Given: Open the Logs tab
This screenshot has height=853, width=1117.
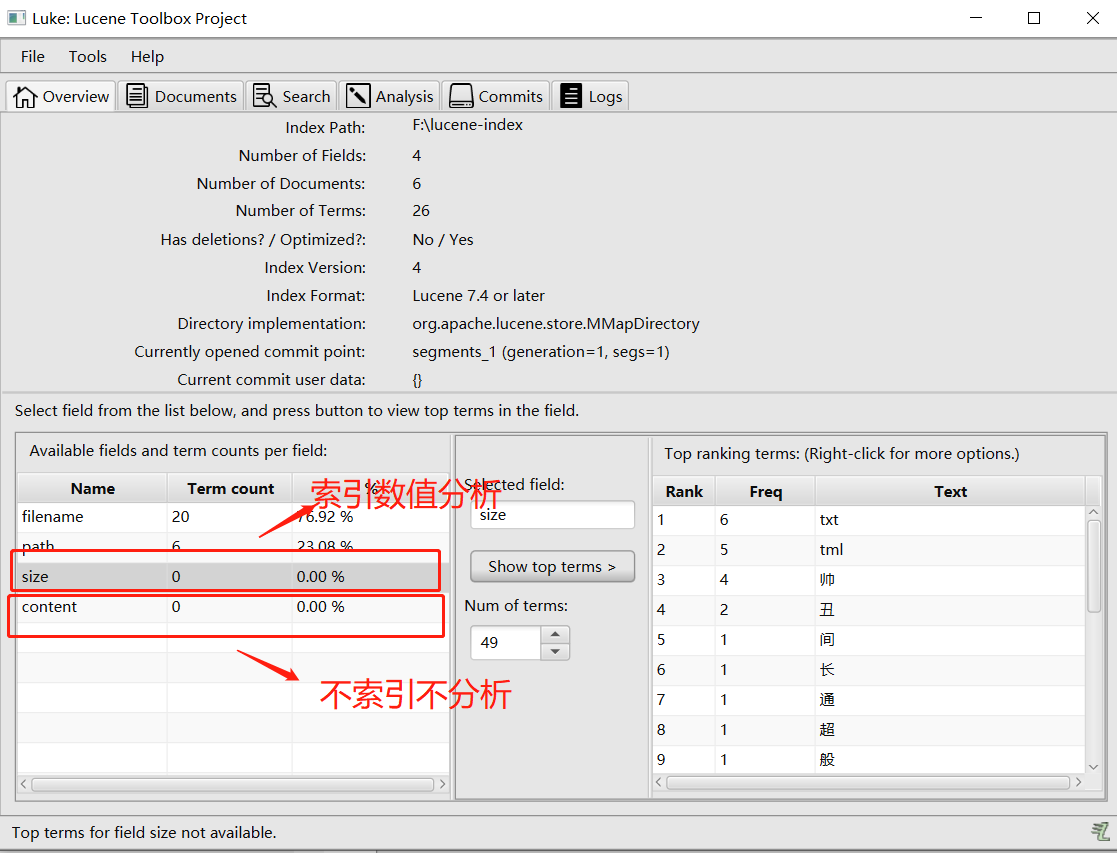Looking at the screenshot, I should point(590,96).
